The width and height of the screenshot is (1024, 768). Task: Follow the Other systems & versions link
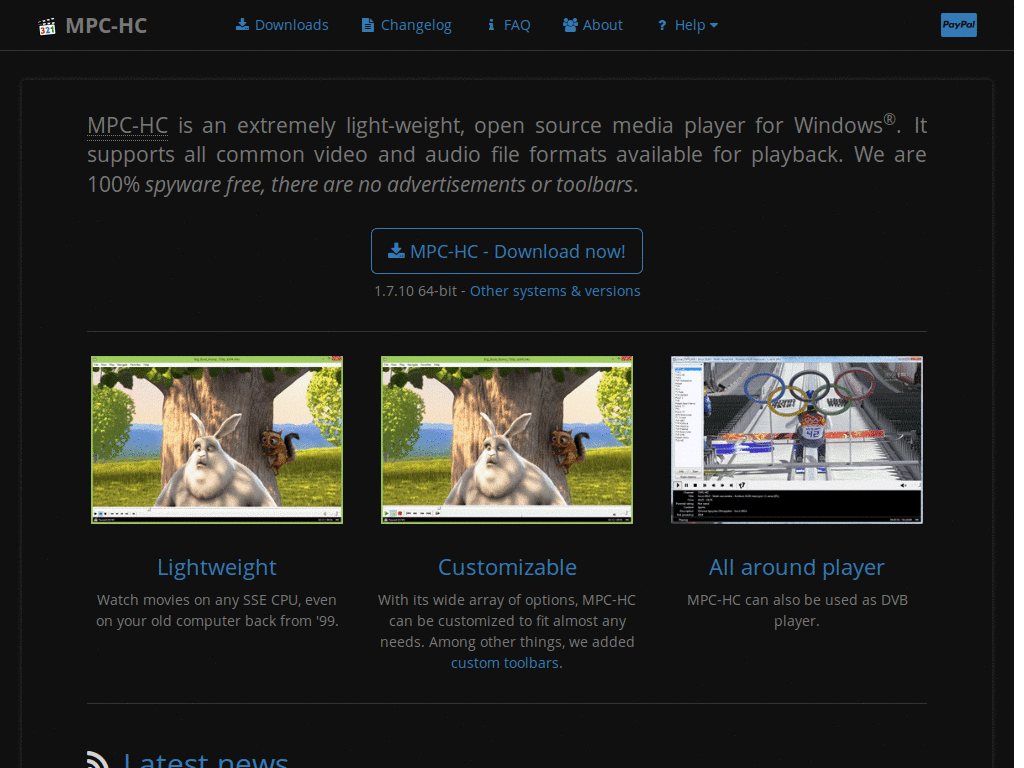(x=555, y=291)
